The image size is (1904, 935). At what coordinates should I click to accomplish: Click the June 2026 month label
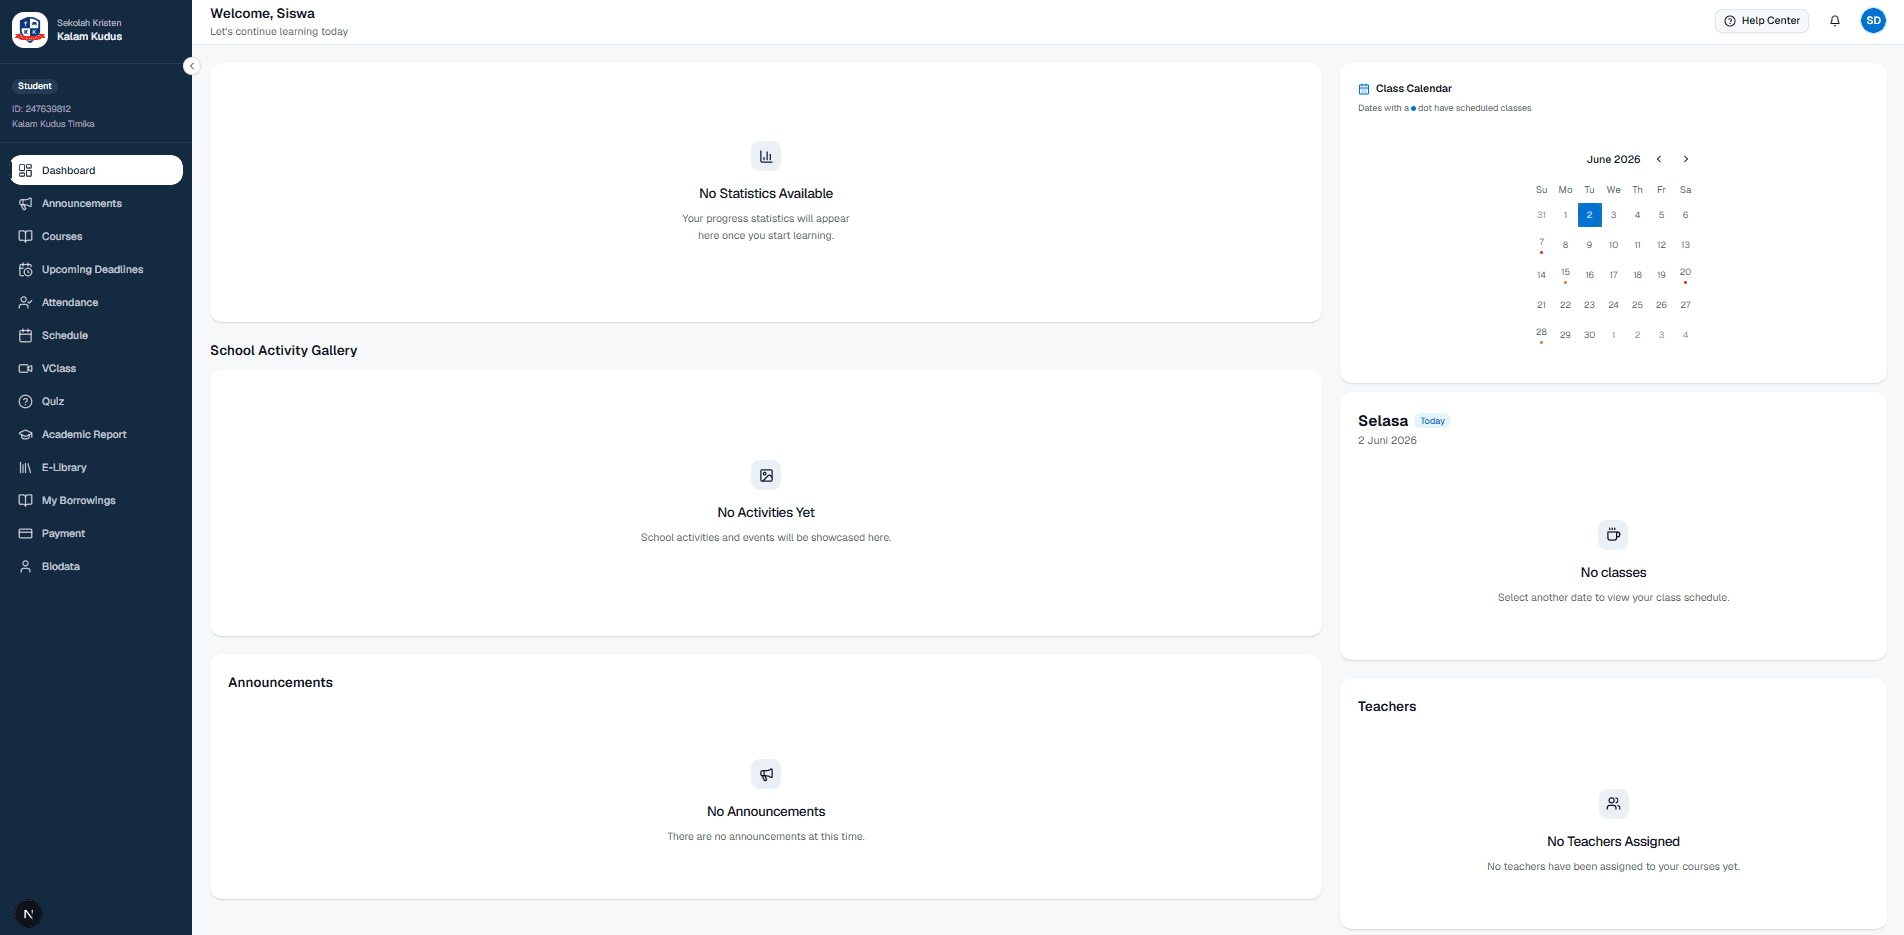point(1613,159)
